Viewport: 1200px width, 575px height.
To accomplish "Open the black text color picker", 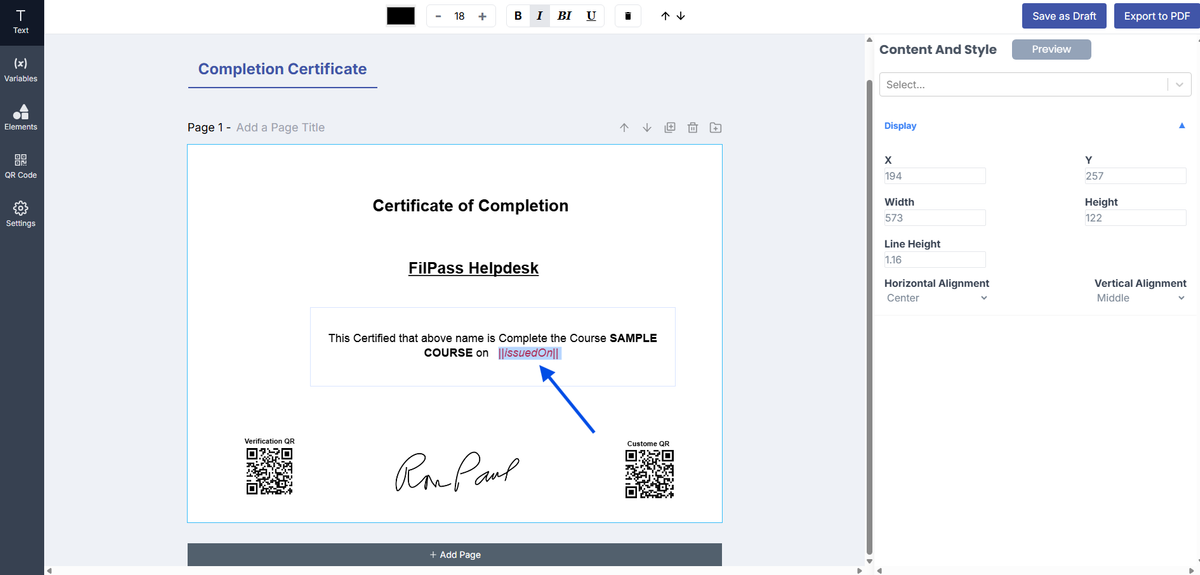I will [x=401, y=16].
